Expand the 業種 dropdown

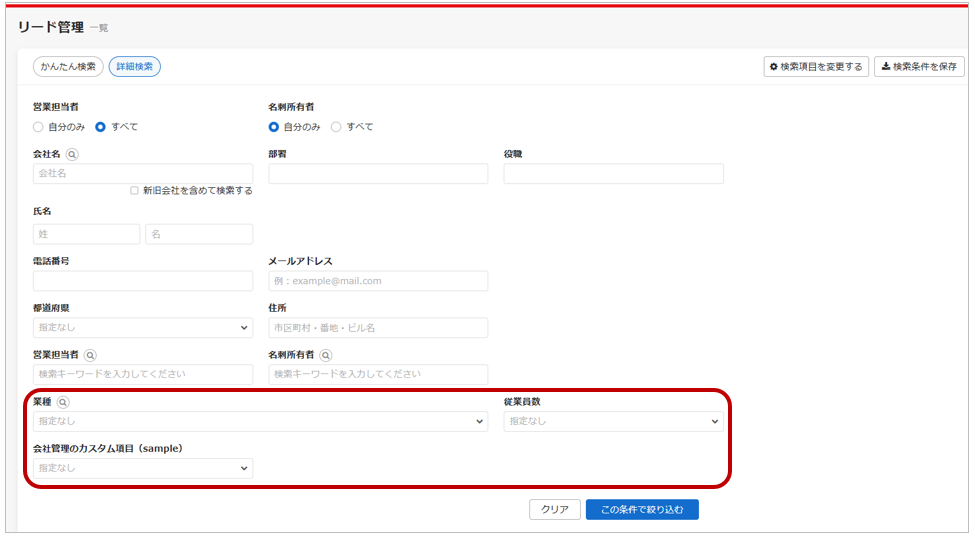click(x=260, y=422)
